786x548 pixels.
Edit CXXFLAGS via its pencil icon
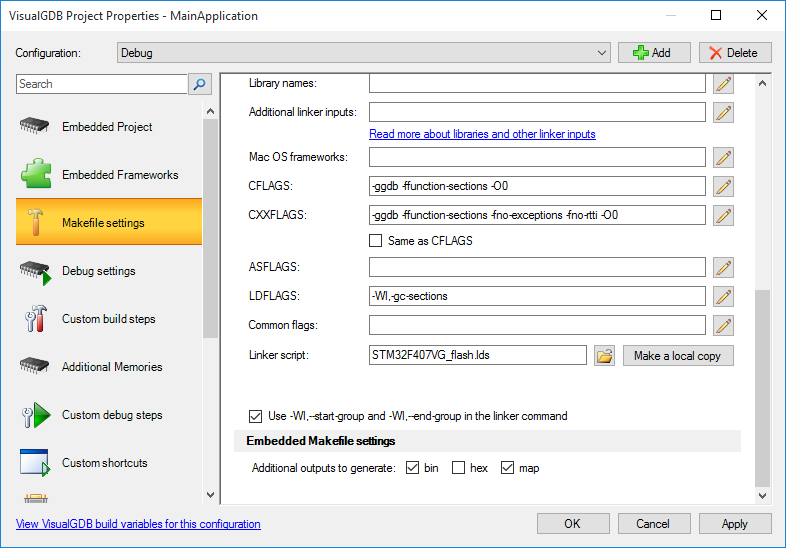coord(723,216)
